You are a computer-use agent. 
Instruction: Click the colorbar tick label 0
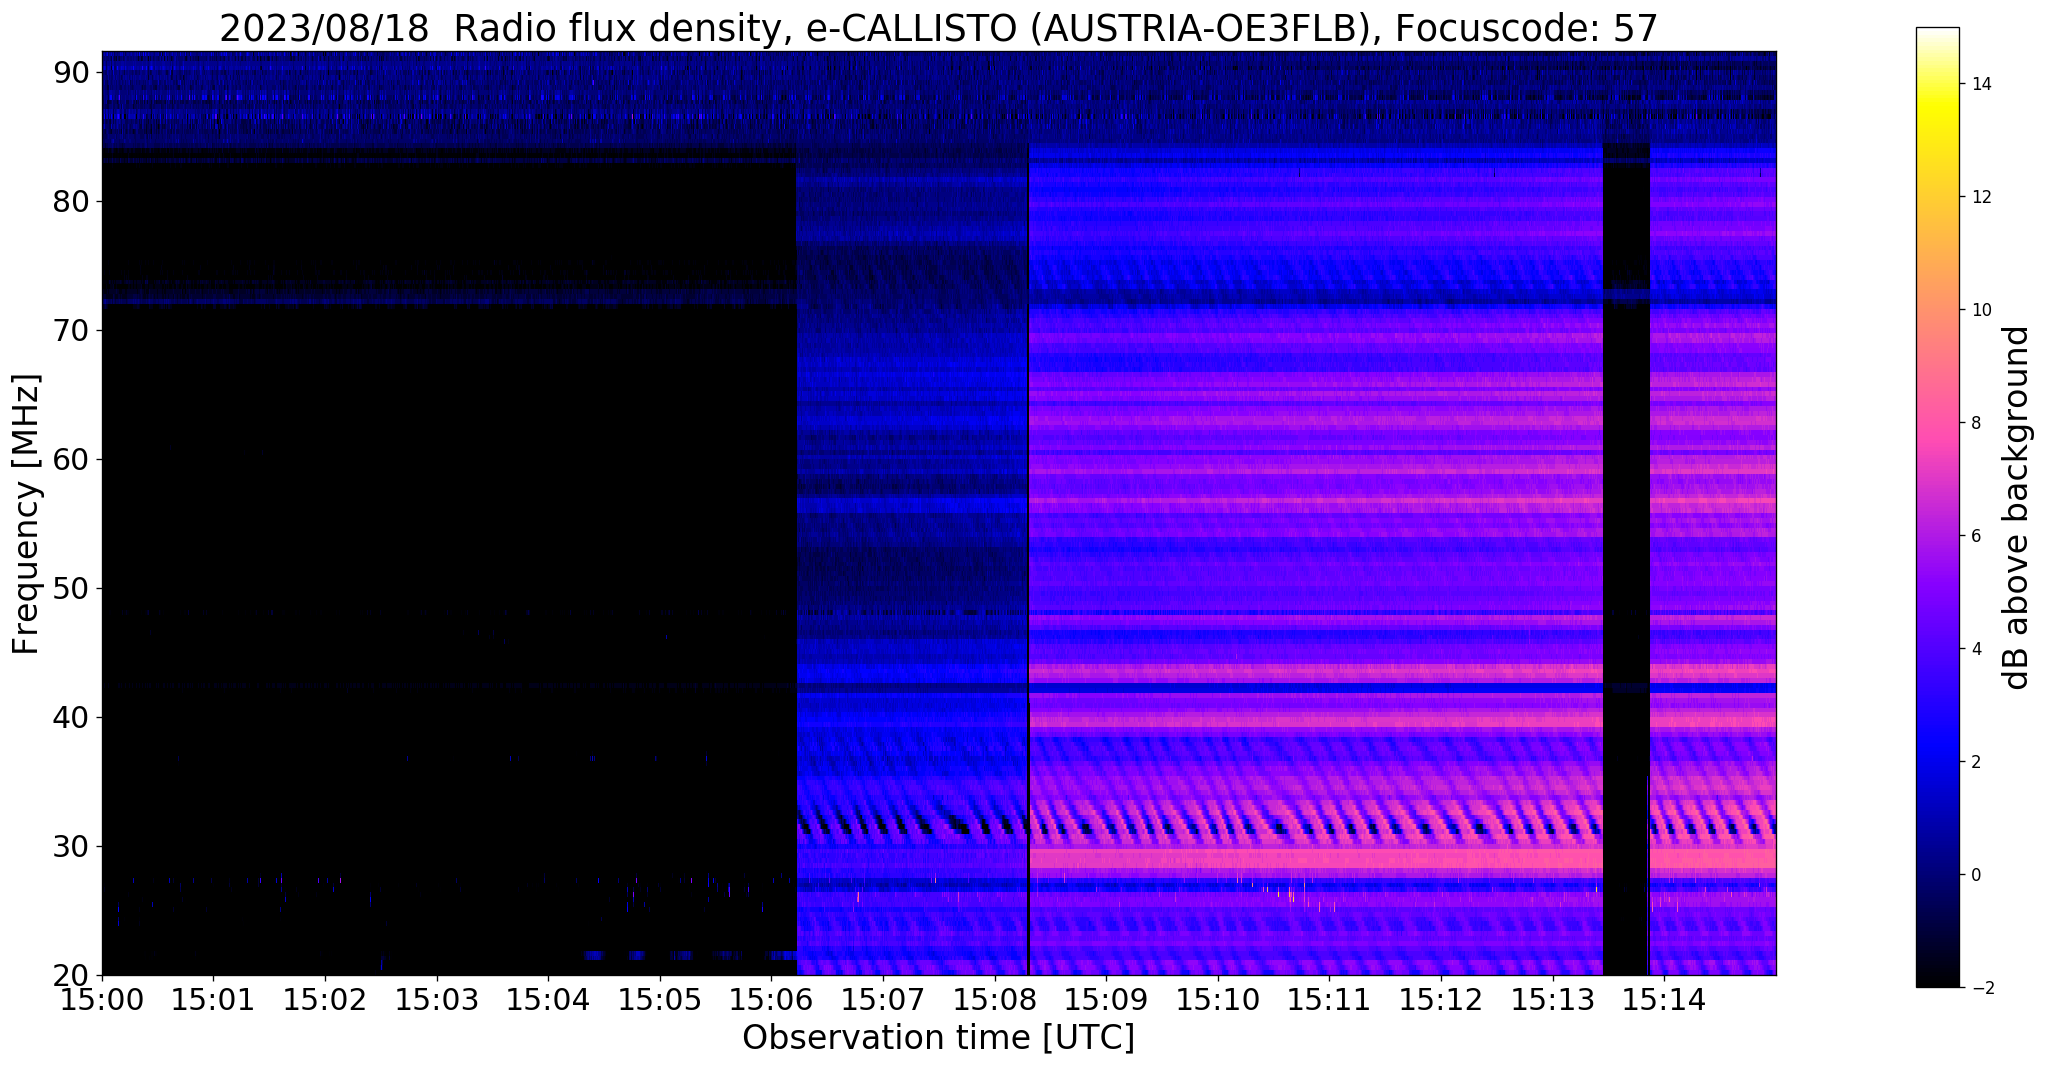[1975, 875]
